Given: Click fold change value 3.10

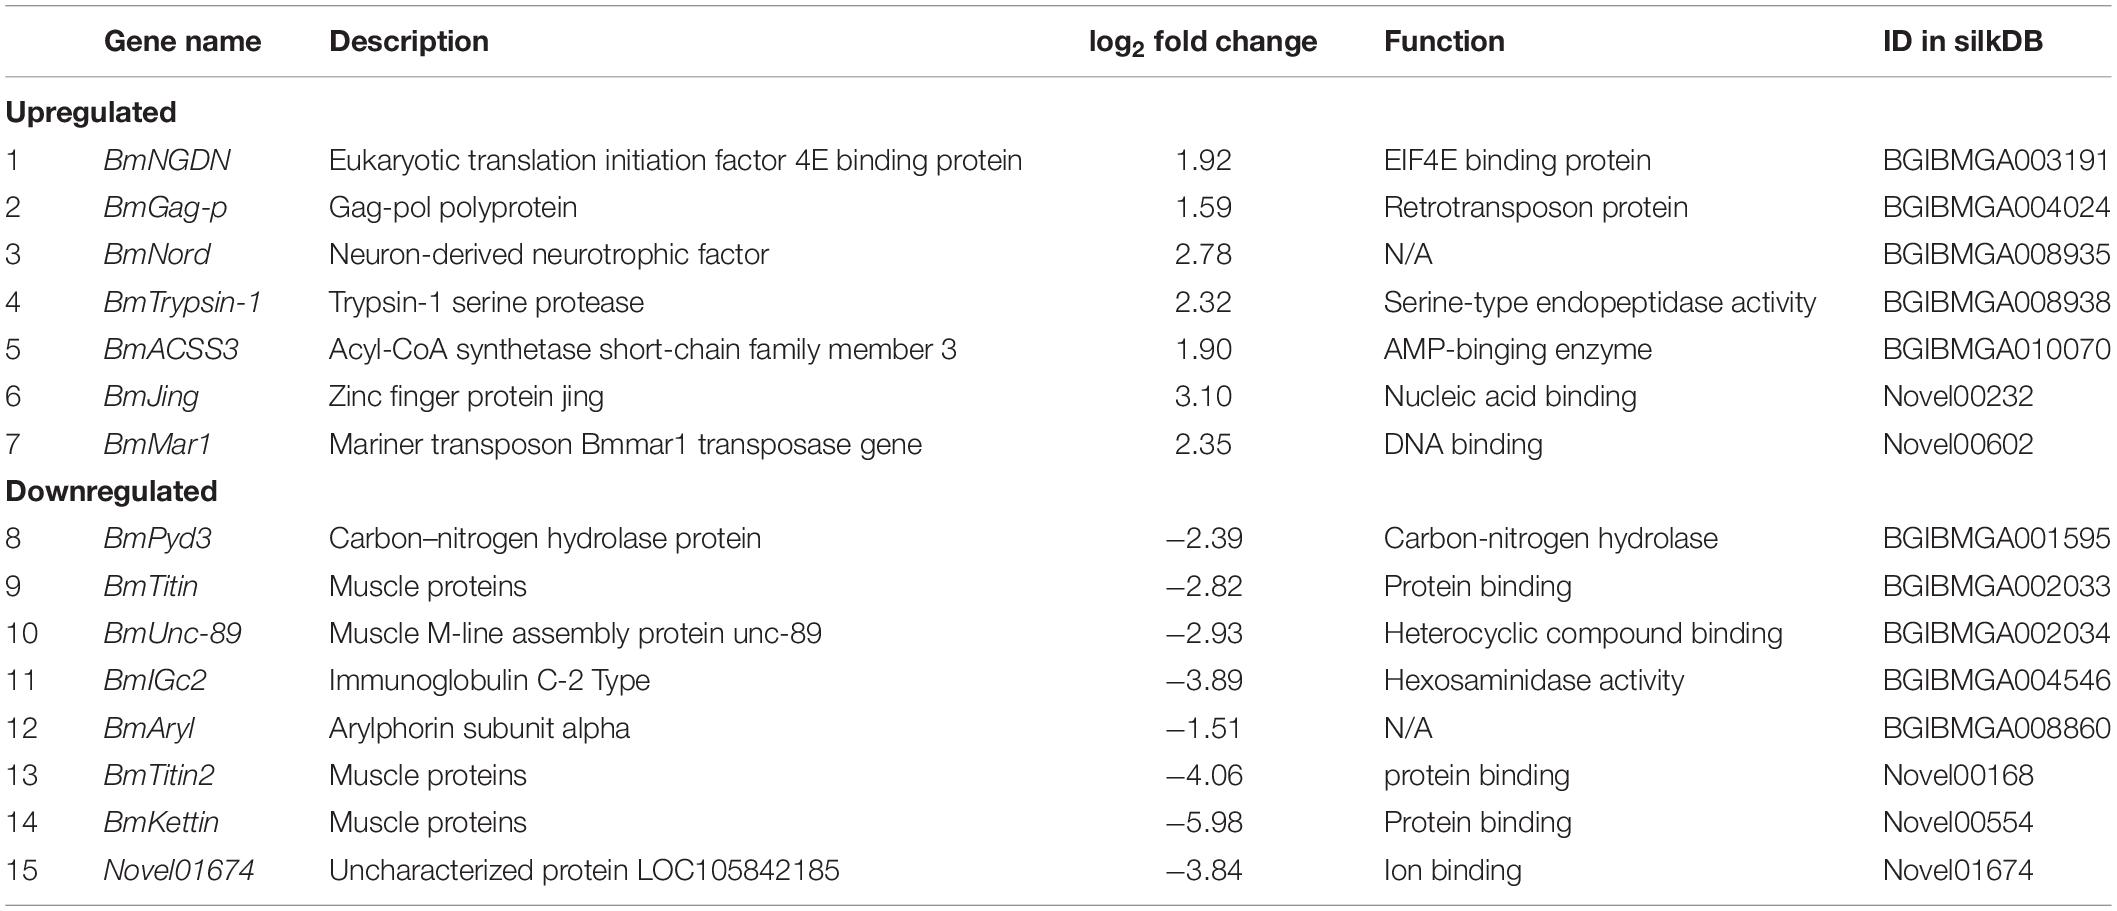Looking at the screenshot, I should 1203,396.
